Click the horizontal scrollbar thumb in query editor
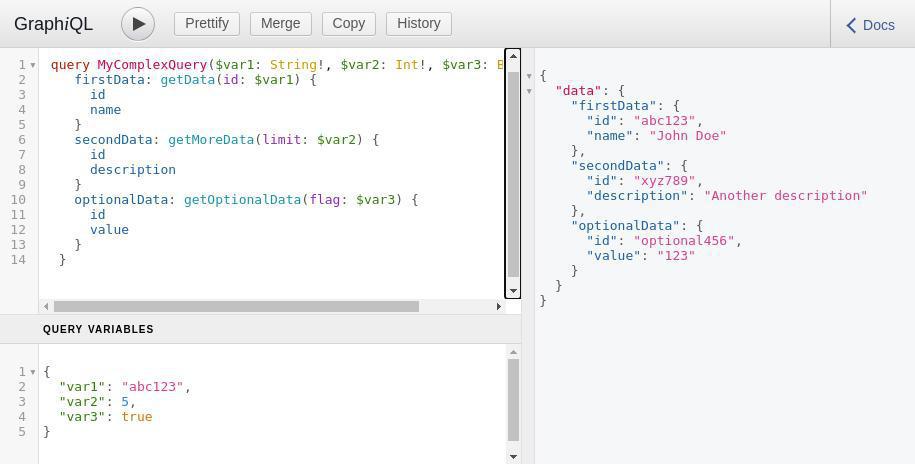This screenshot has height=464, width=915. tap(236, 306)
